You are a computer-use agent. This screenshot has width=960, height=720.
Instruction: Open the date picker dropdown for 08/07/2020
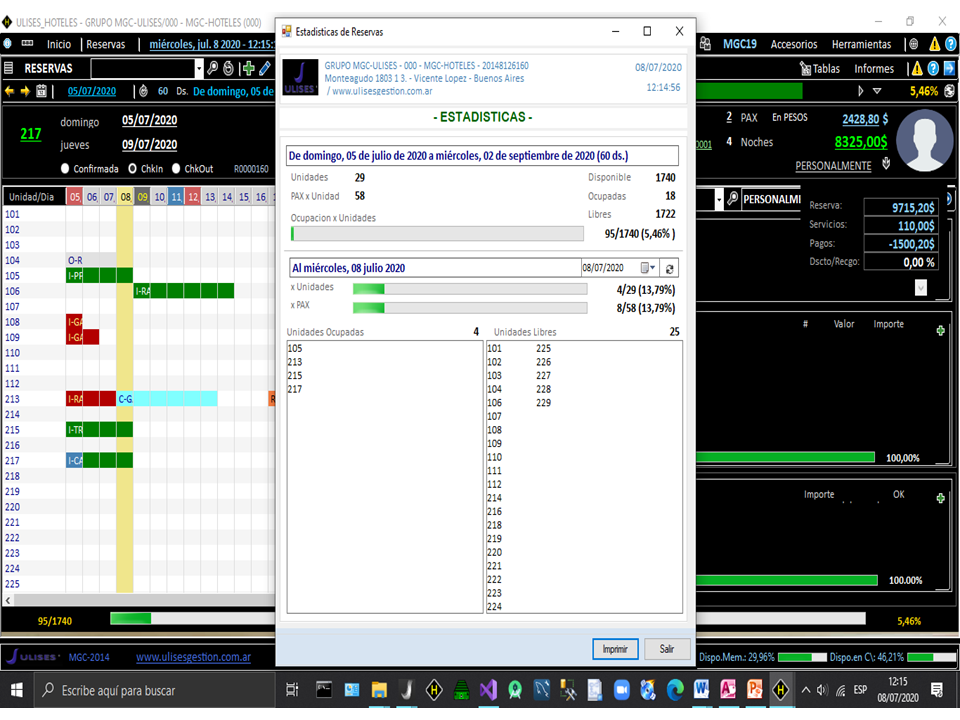(652, 267)
